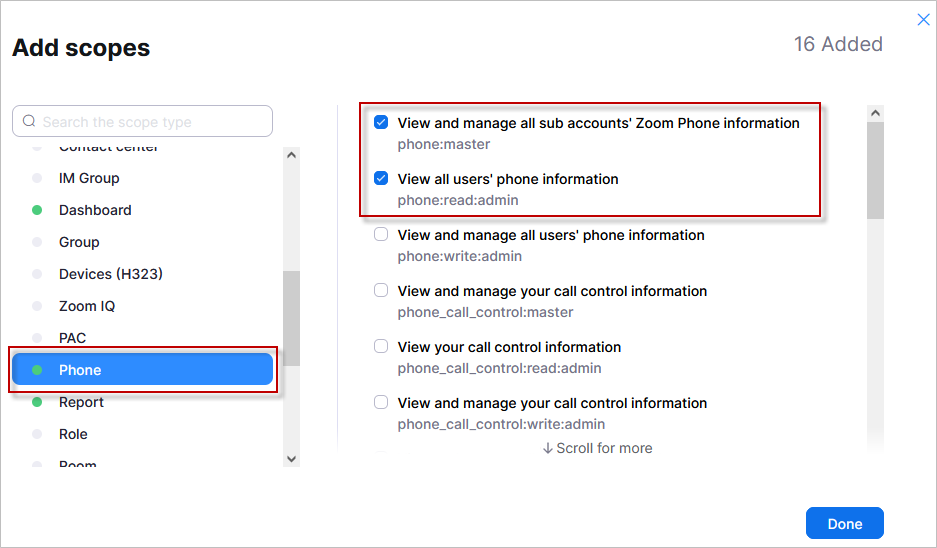Close the Add scopes dialog

point(923,20)
